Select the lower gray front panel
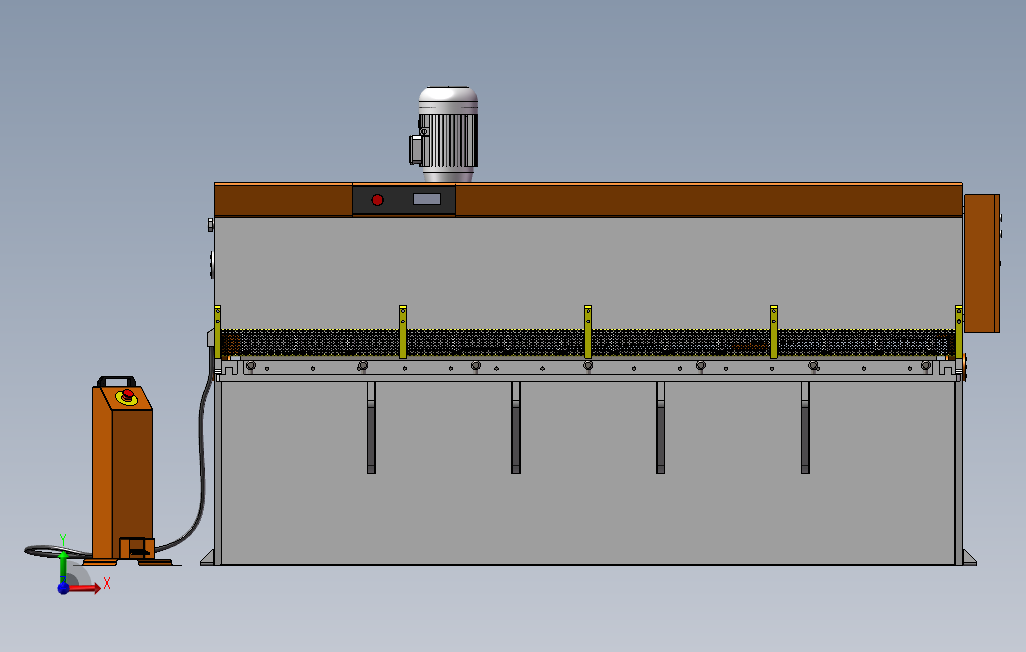The width and height of the screenshot is (1026, 652). click(588, 473)
